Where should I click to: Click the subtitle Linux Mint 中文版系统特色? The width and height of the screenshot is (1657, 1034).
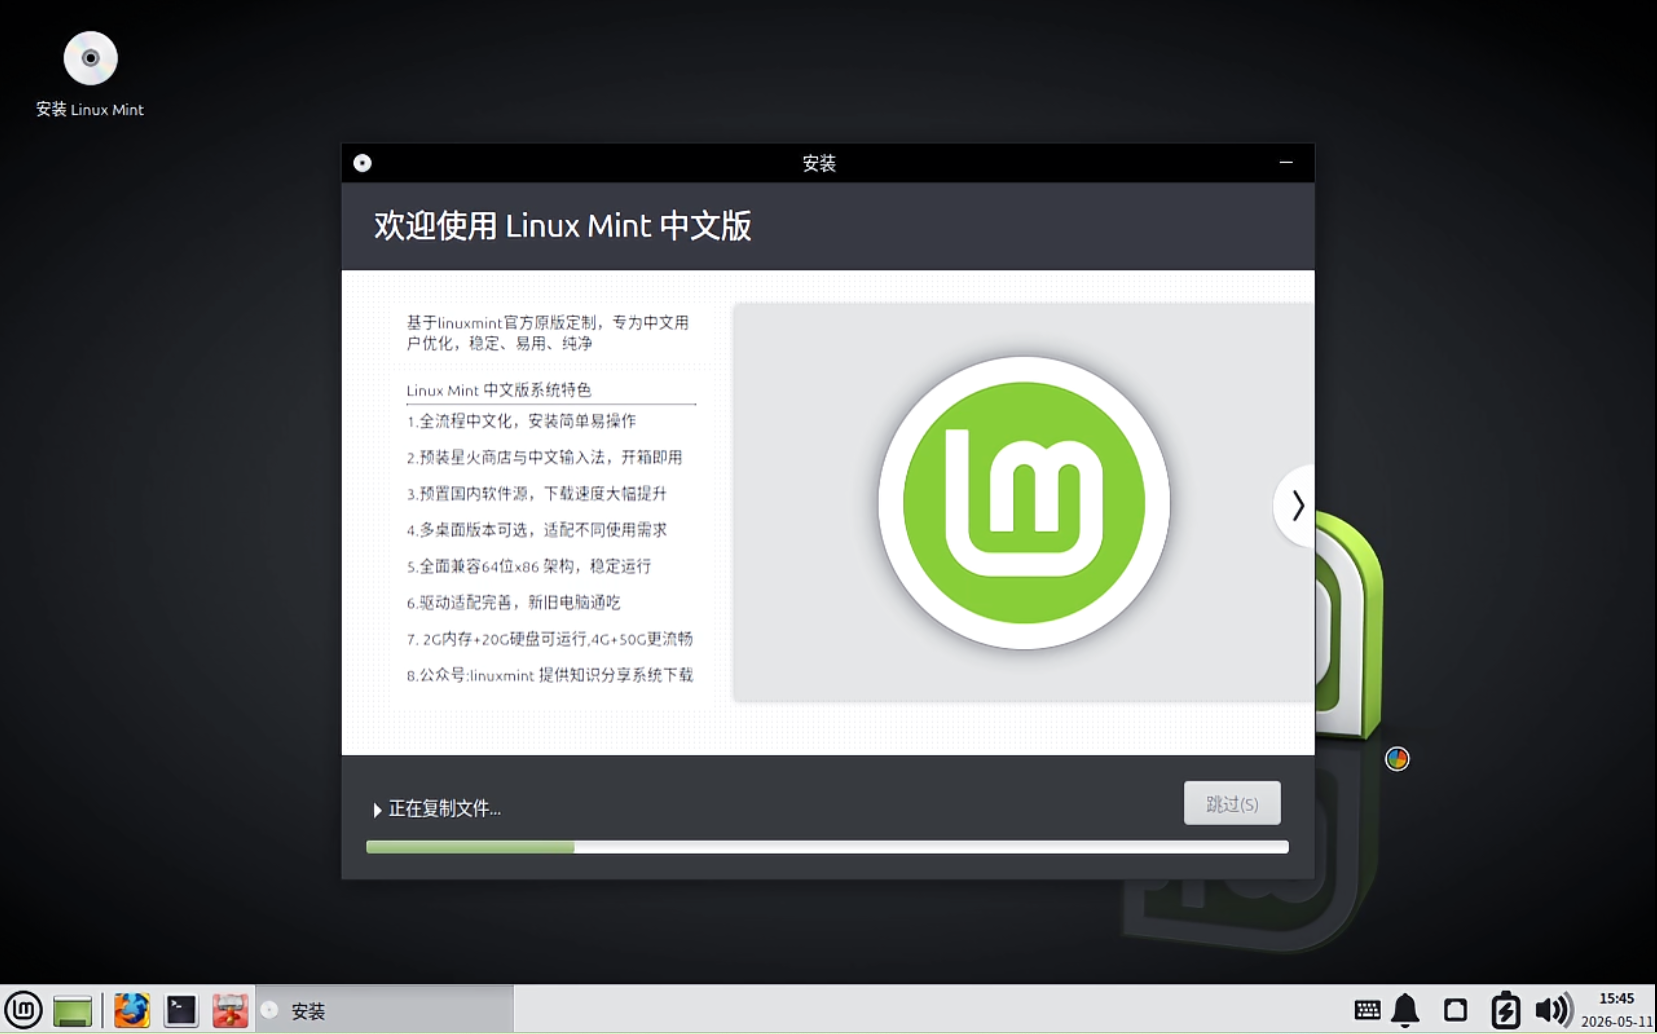pos(499,390)
